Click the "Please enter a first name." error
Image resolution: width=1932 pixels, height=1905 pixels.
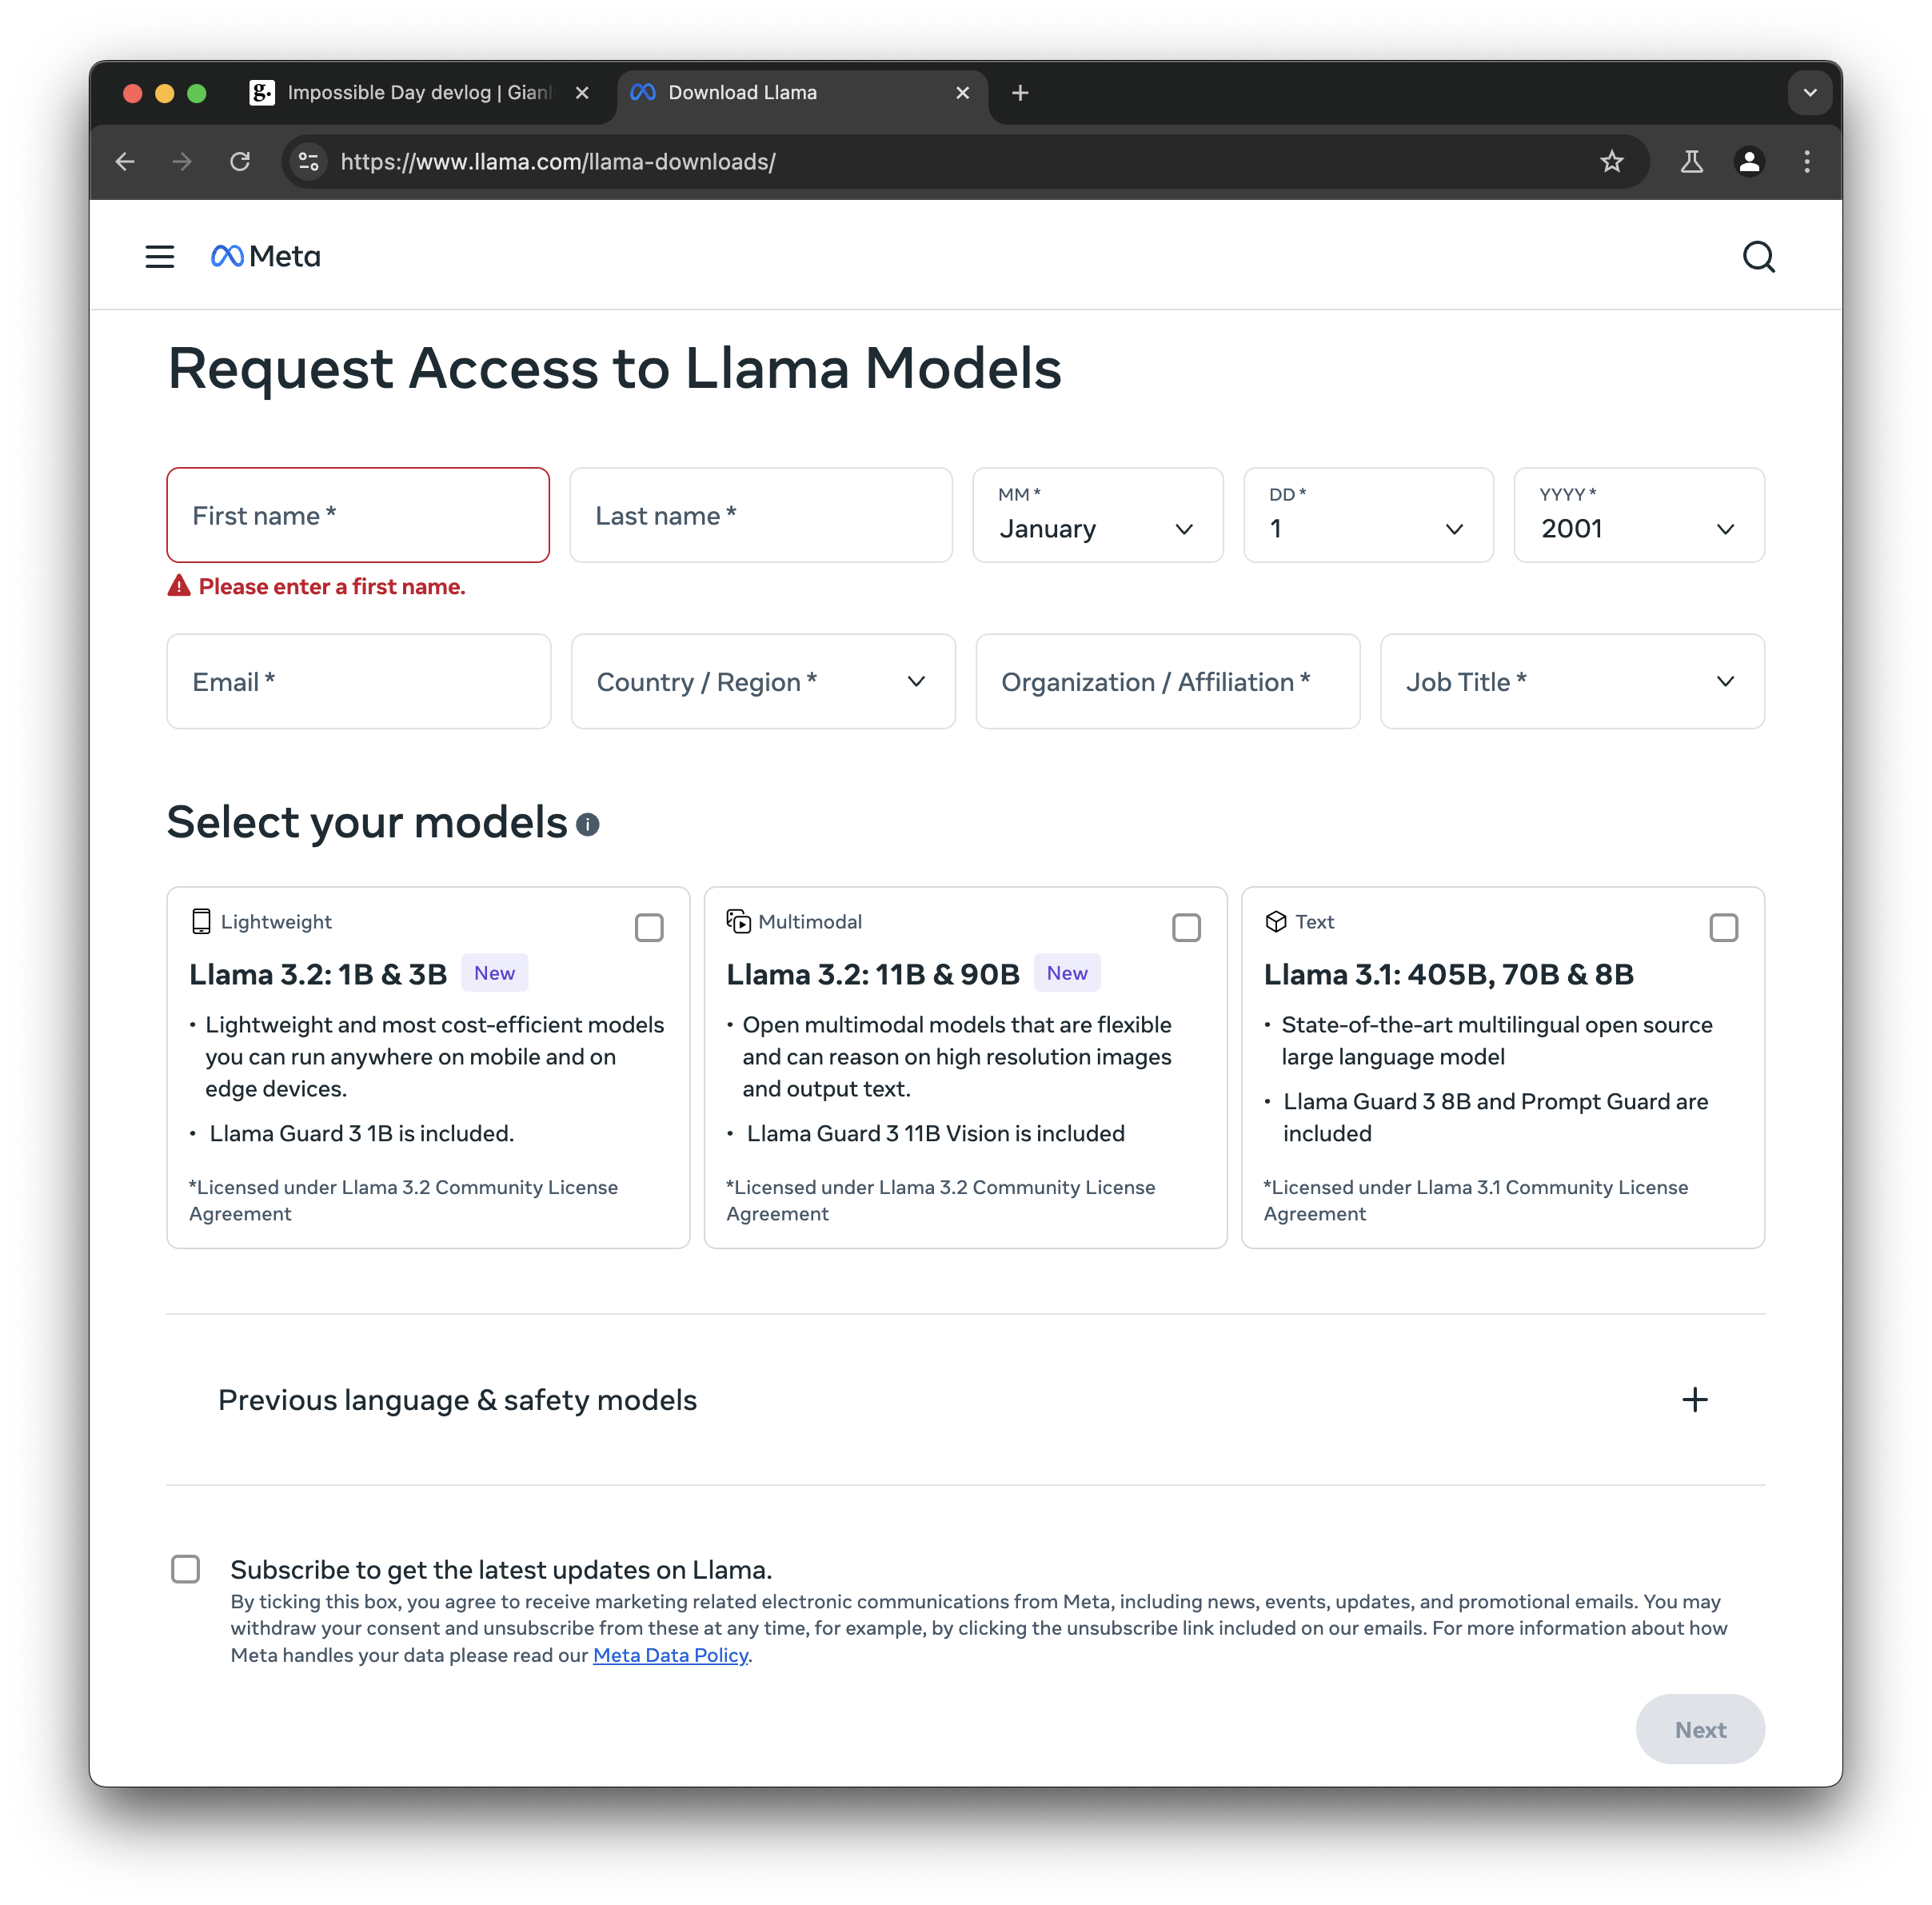332,586
